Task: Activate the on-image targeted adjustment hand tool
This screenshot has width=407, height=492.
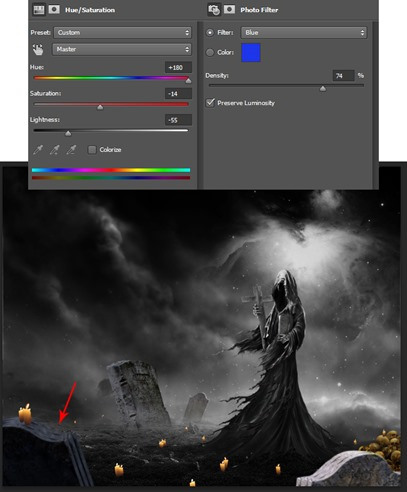Action: [38, 50]
